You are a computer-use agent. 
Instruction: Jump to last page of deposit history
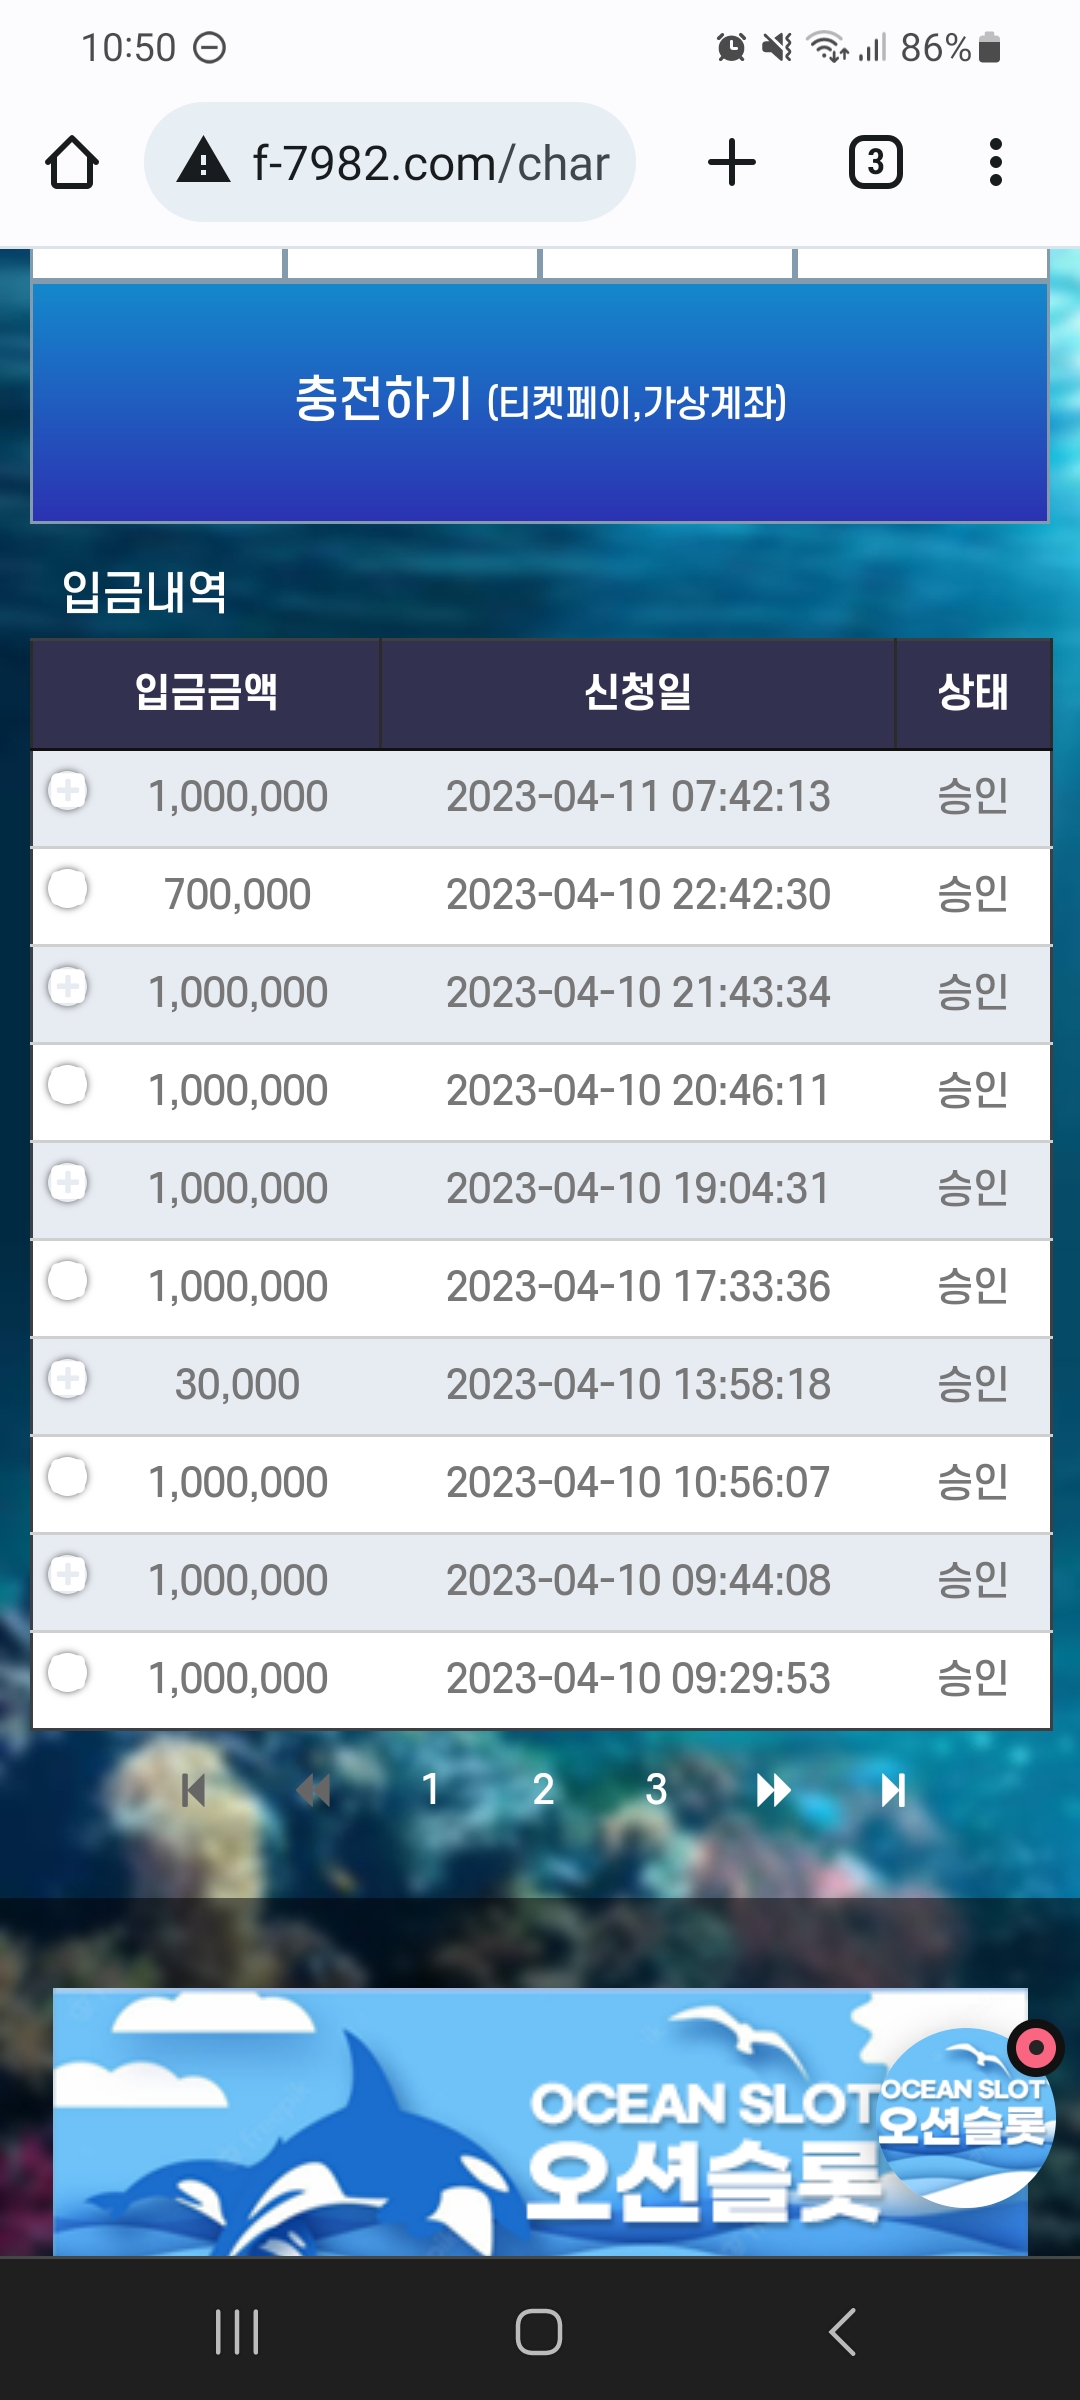893,1790
